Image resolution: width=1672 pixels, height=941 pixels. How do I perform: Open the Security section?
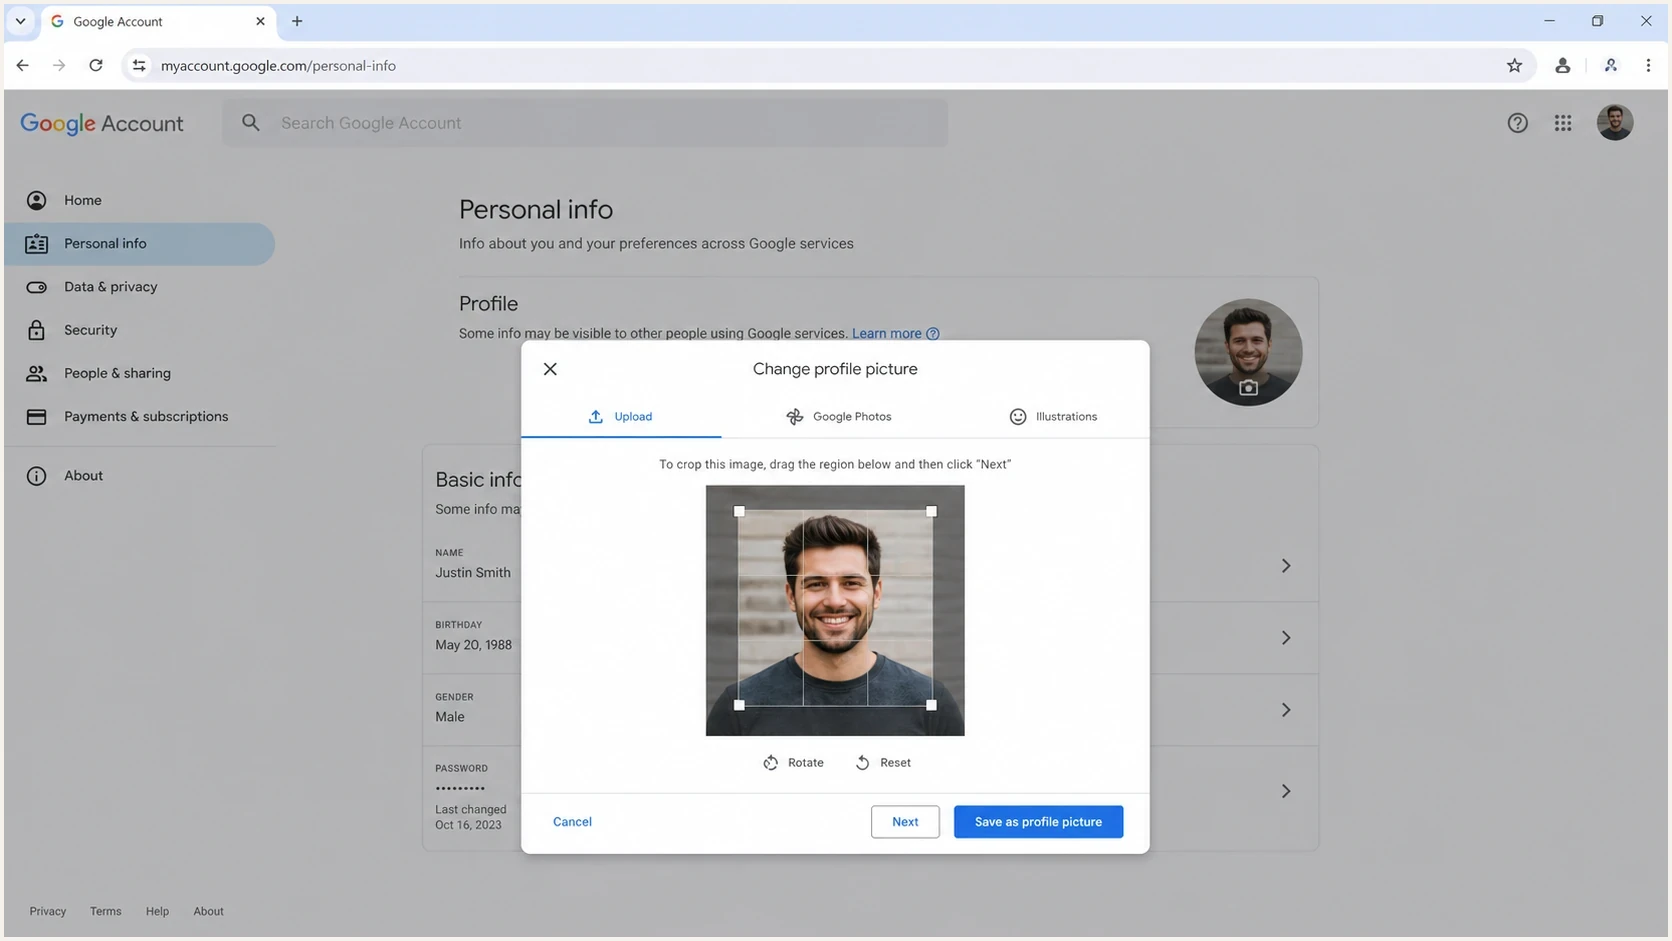tap(139, 330)
